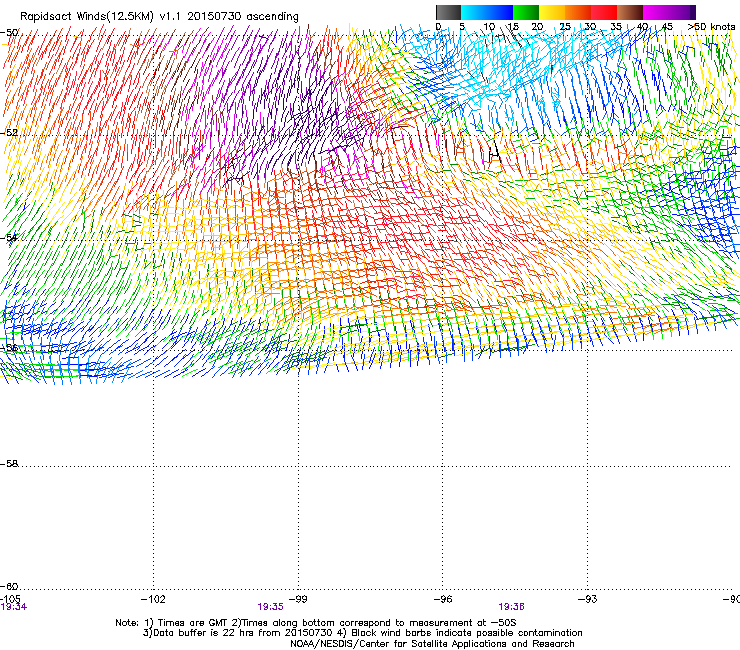
Task: Select the orange 25-30 knots color bar segment
Action: (x=578, y=12)
